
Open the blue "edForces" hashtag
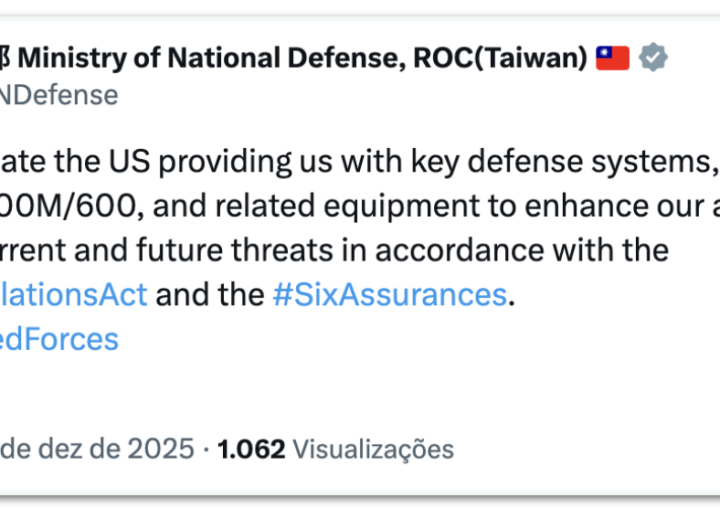click(x=59, y=339)
